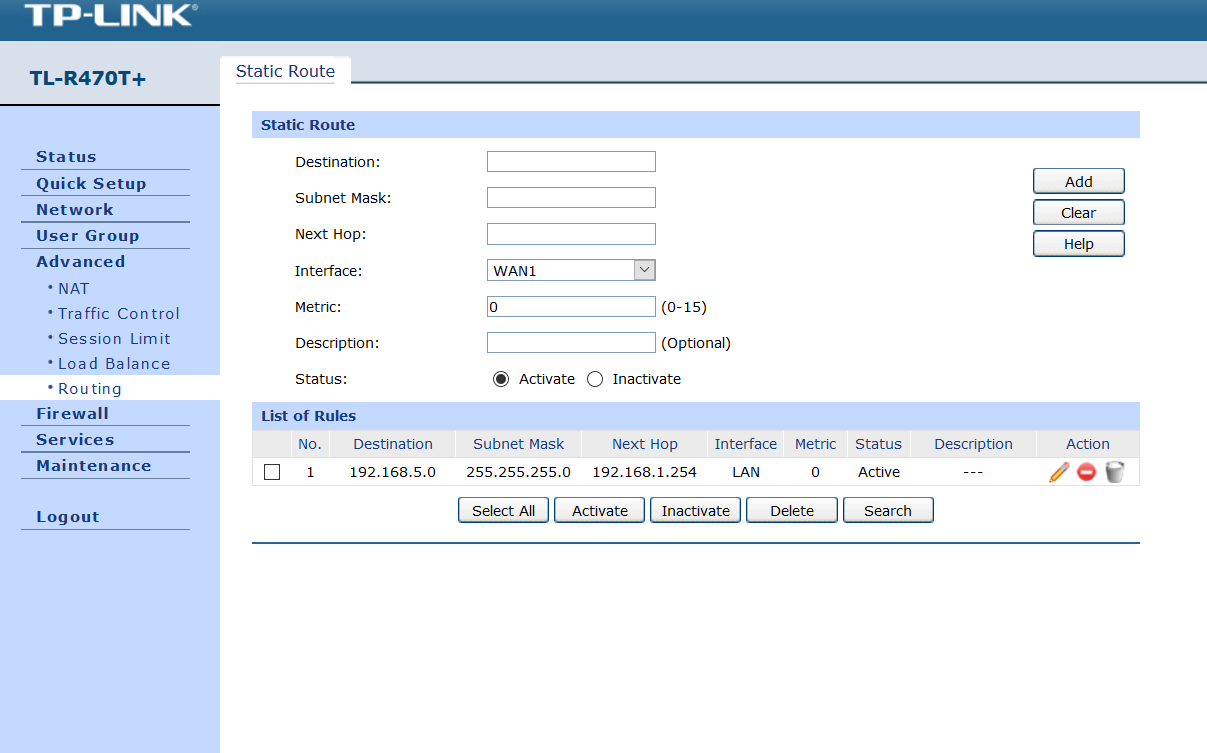Click the List of Rules heading
Screen dimensions: 1207x753
coord(308,416)
